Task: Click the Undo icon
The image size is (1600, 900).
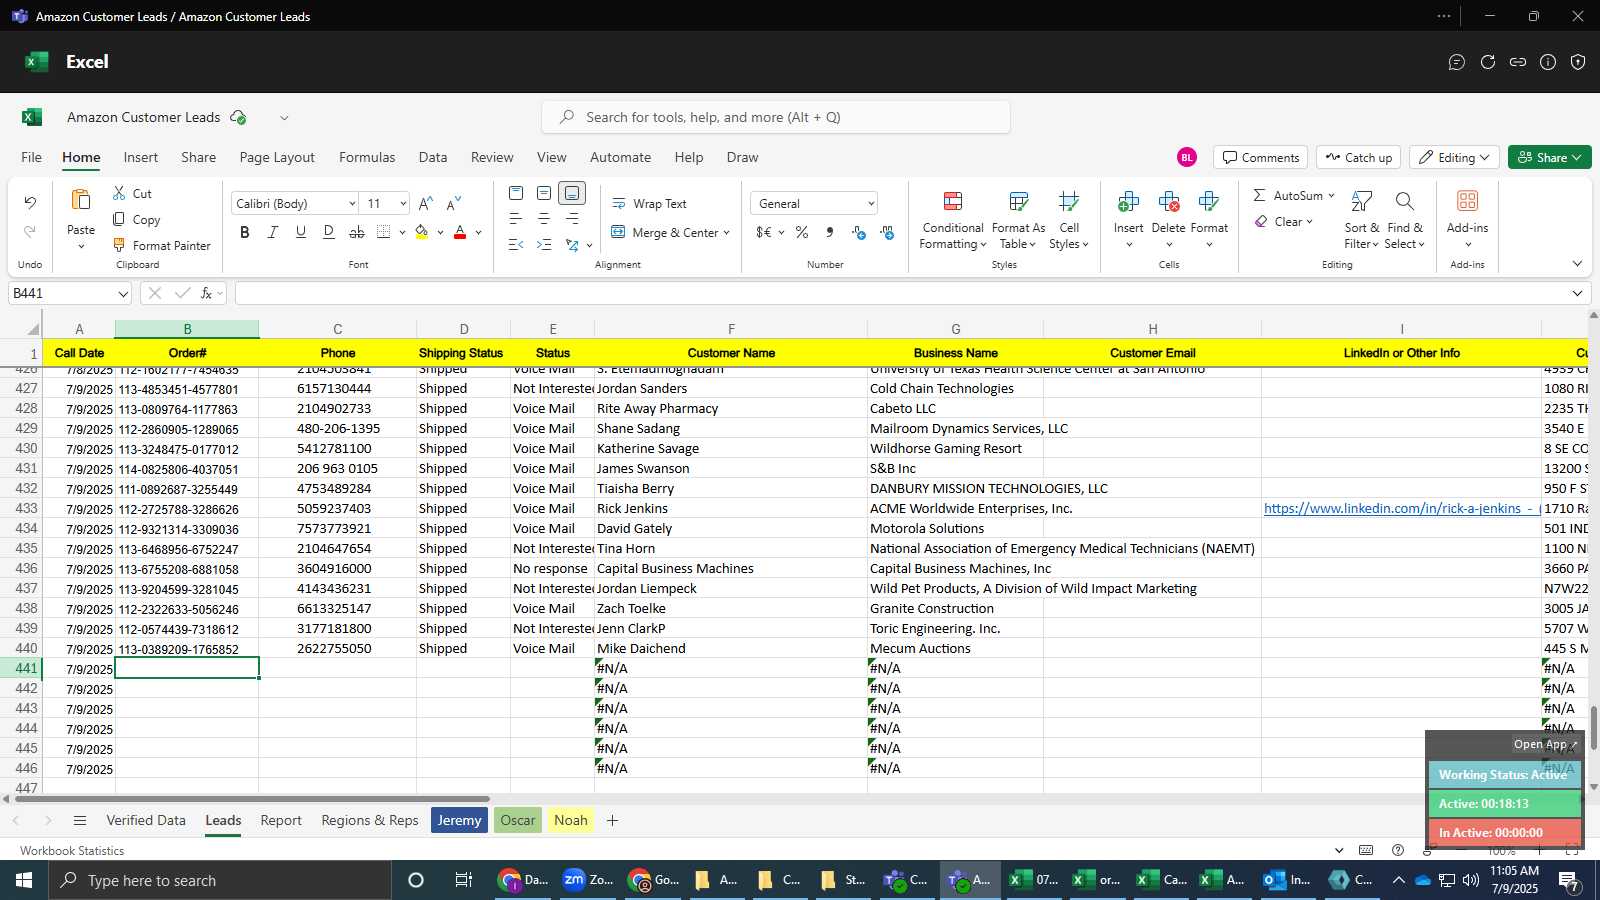Action: (30, 203)
